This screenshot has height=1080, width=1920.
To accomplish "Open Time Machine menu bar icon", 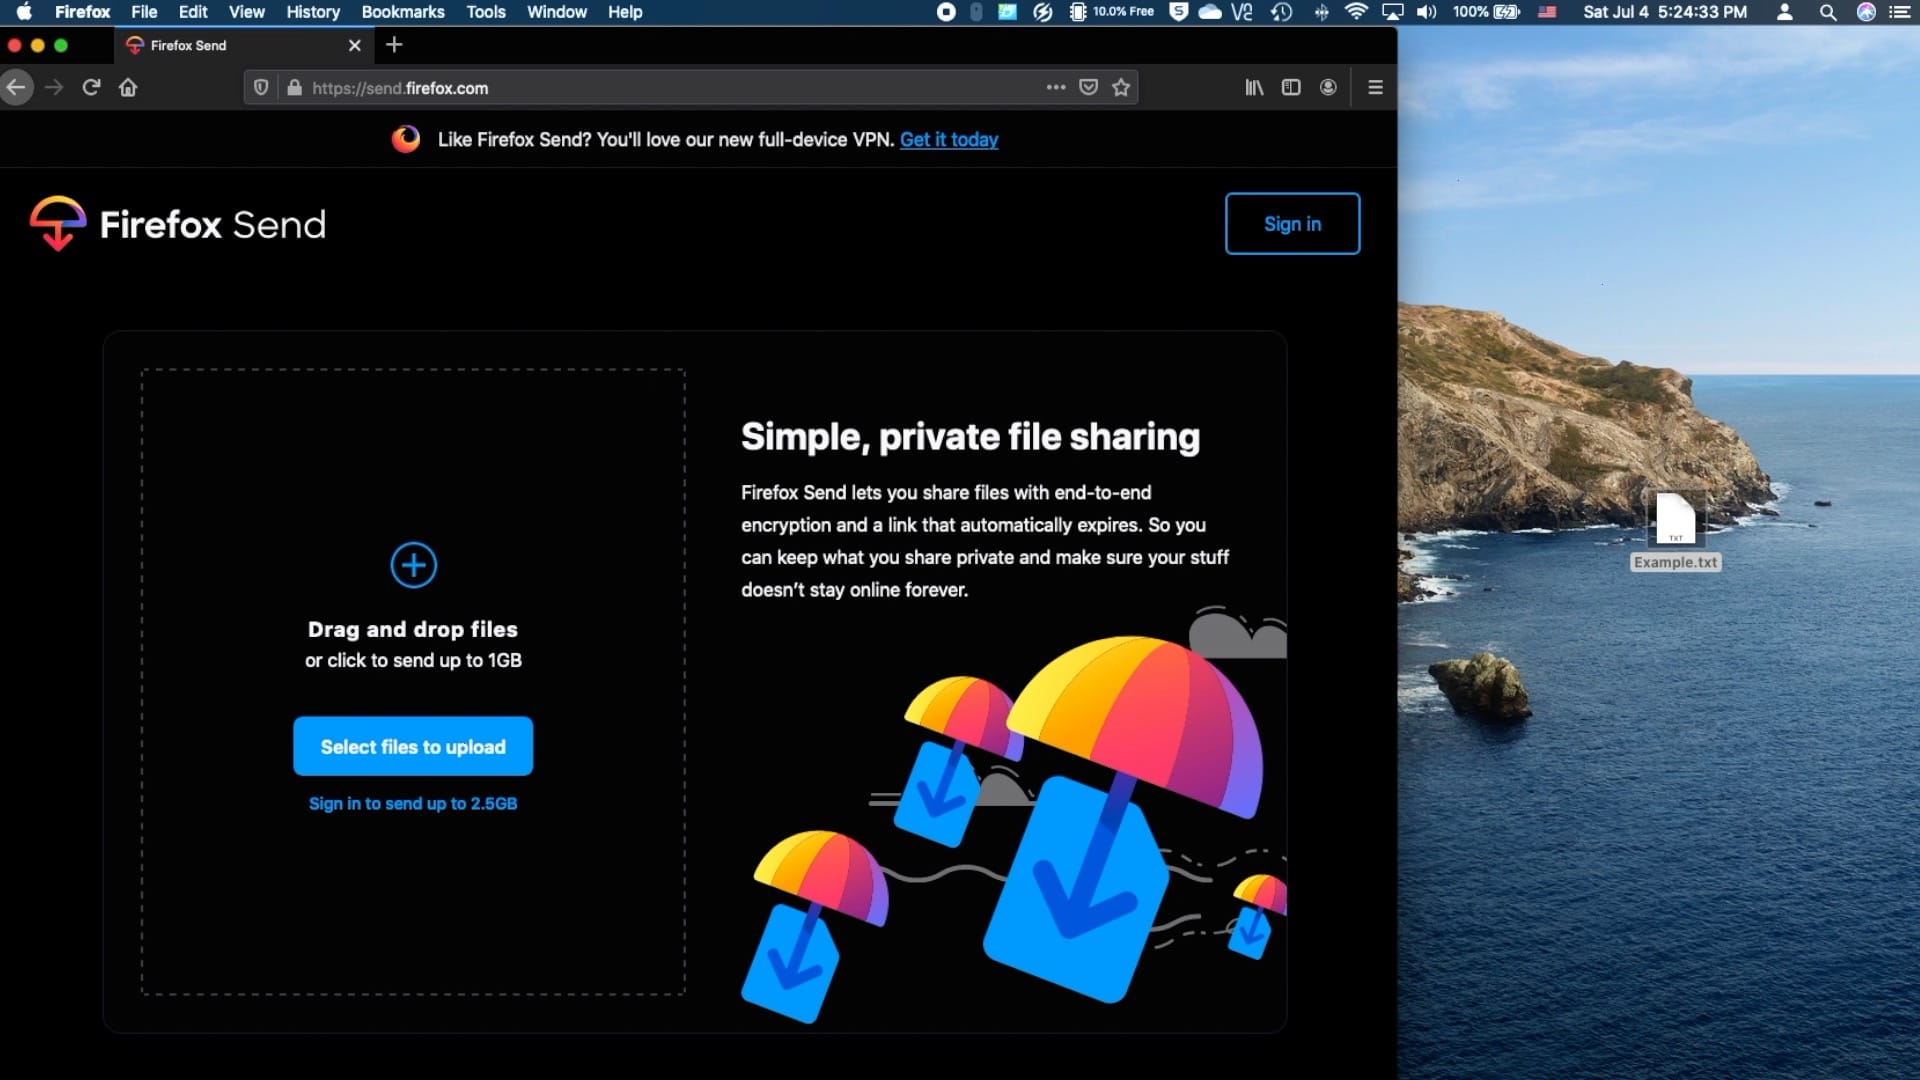I will 1281,12.
